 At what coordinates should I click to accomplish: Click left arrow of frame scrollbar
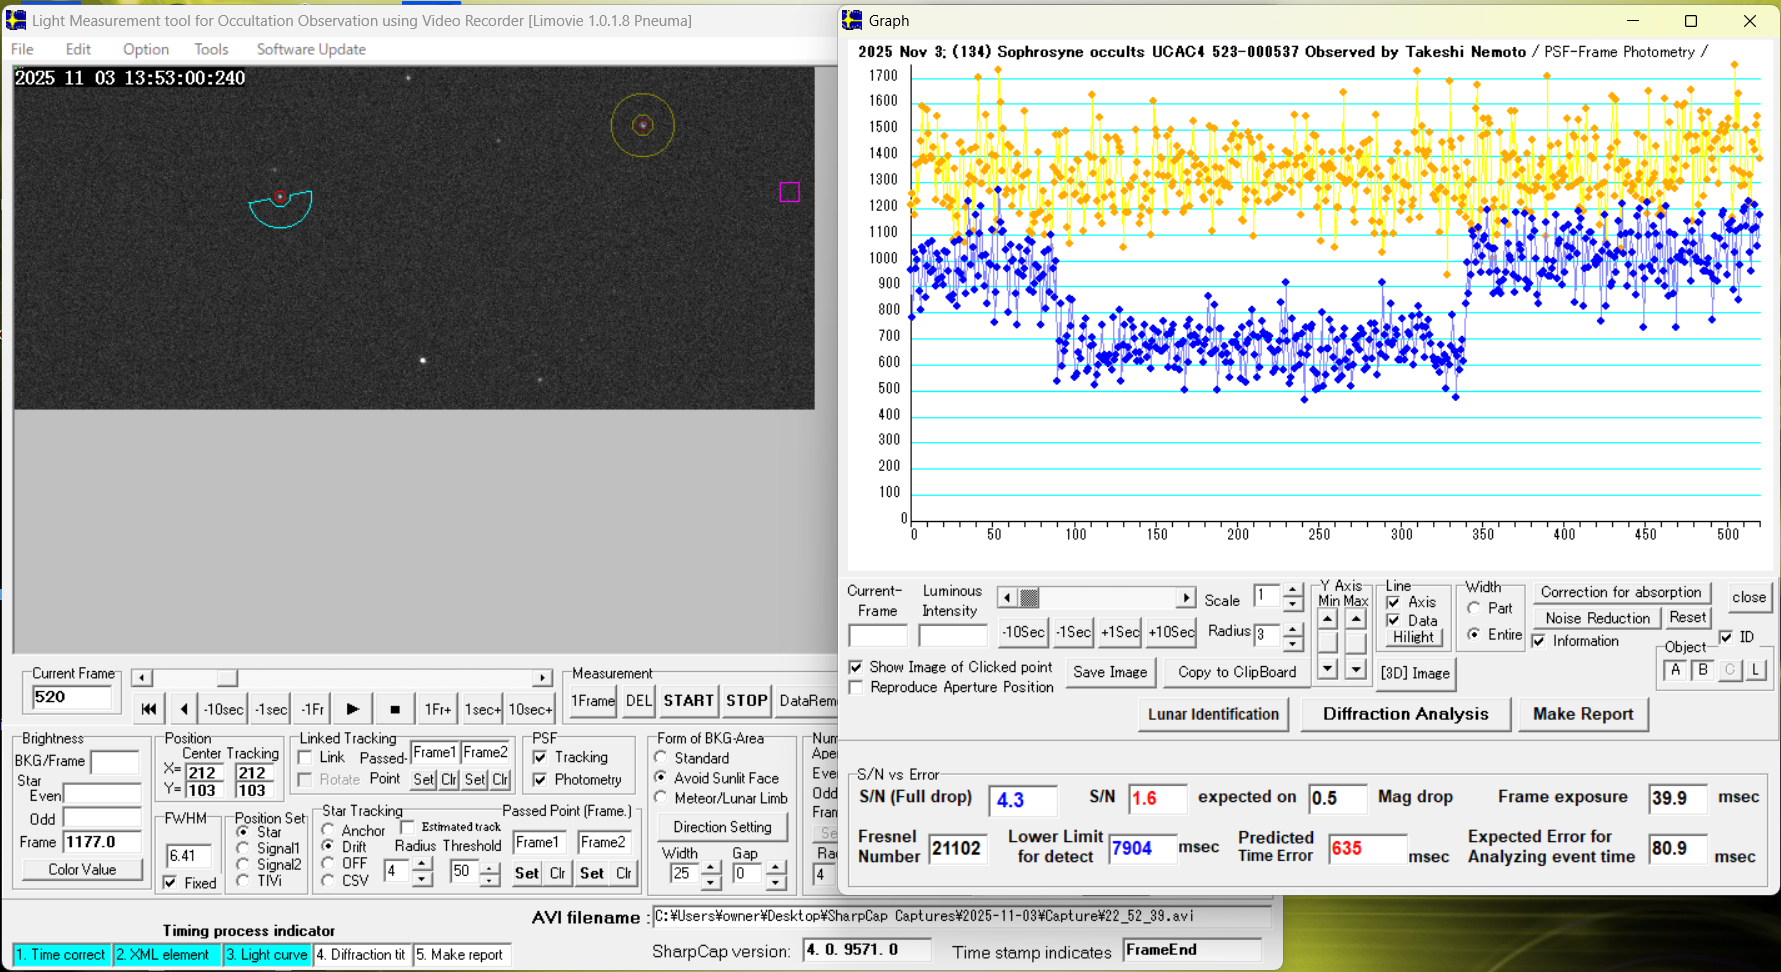click(x=142, y=678)
